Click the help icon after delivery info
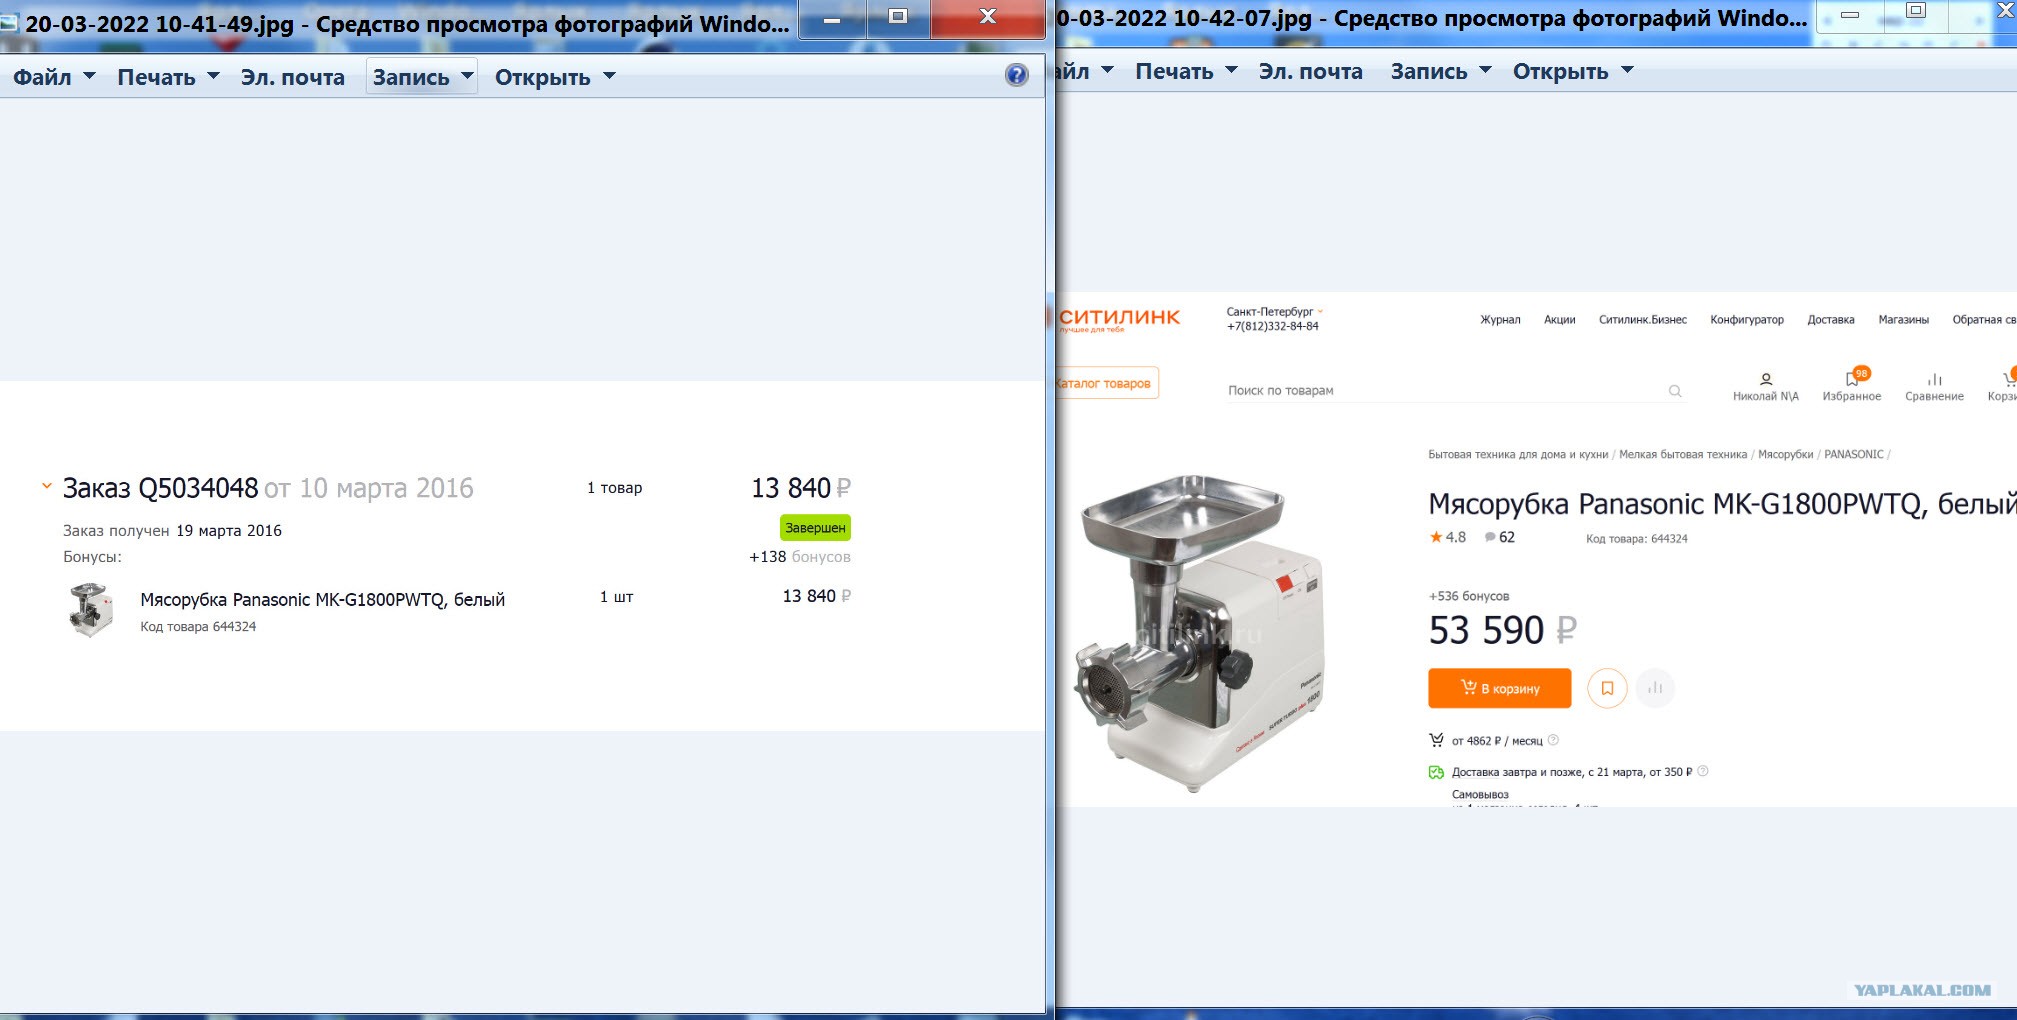 (1703, 771)
